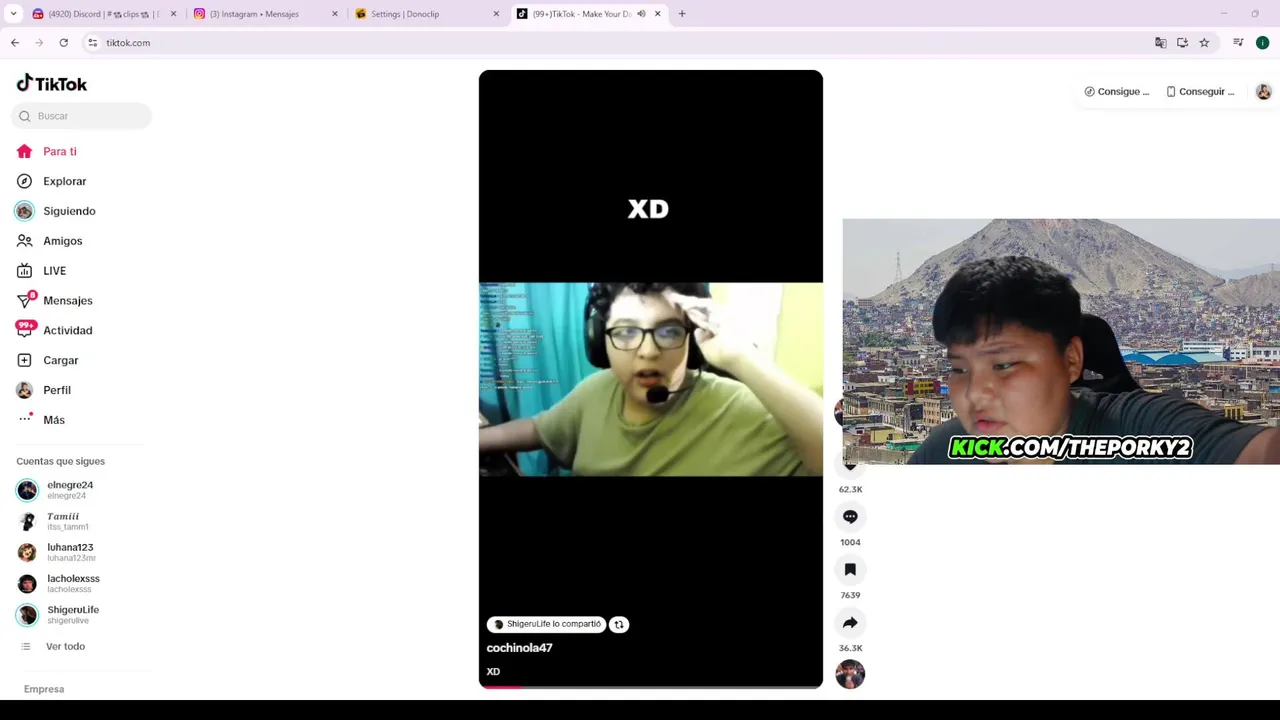This screenshot has height=720, width=1280.
Task: Click the Amigos people icon
Action: click(x=24, y=241)
